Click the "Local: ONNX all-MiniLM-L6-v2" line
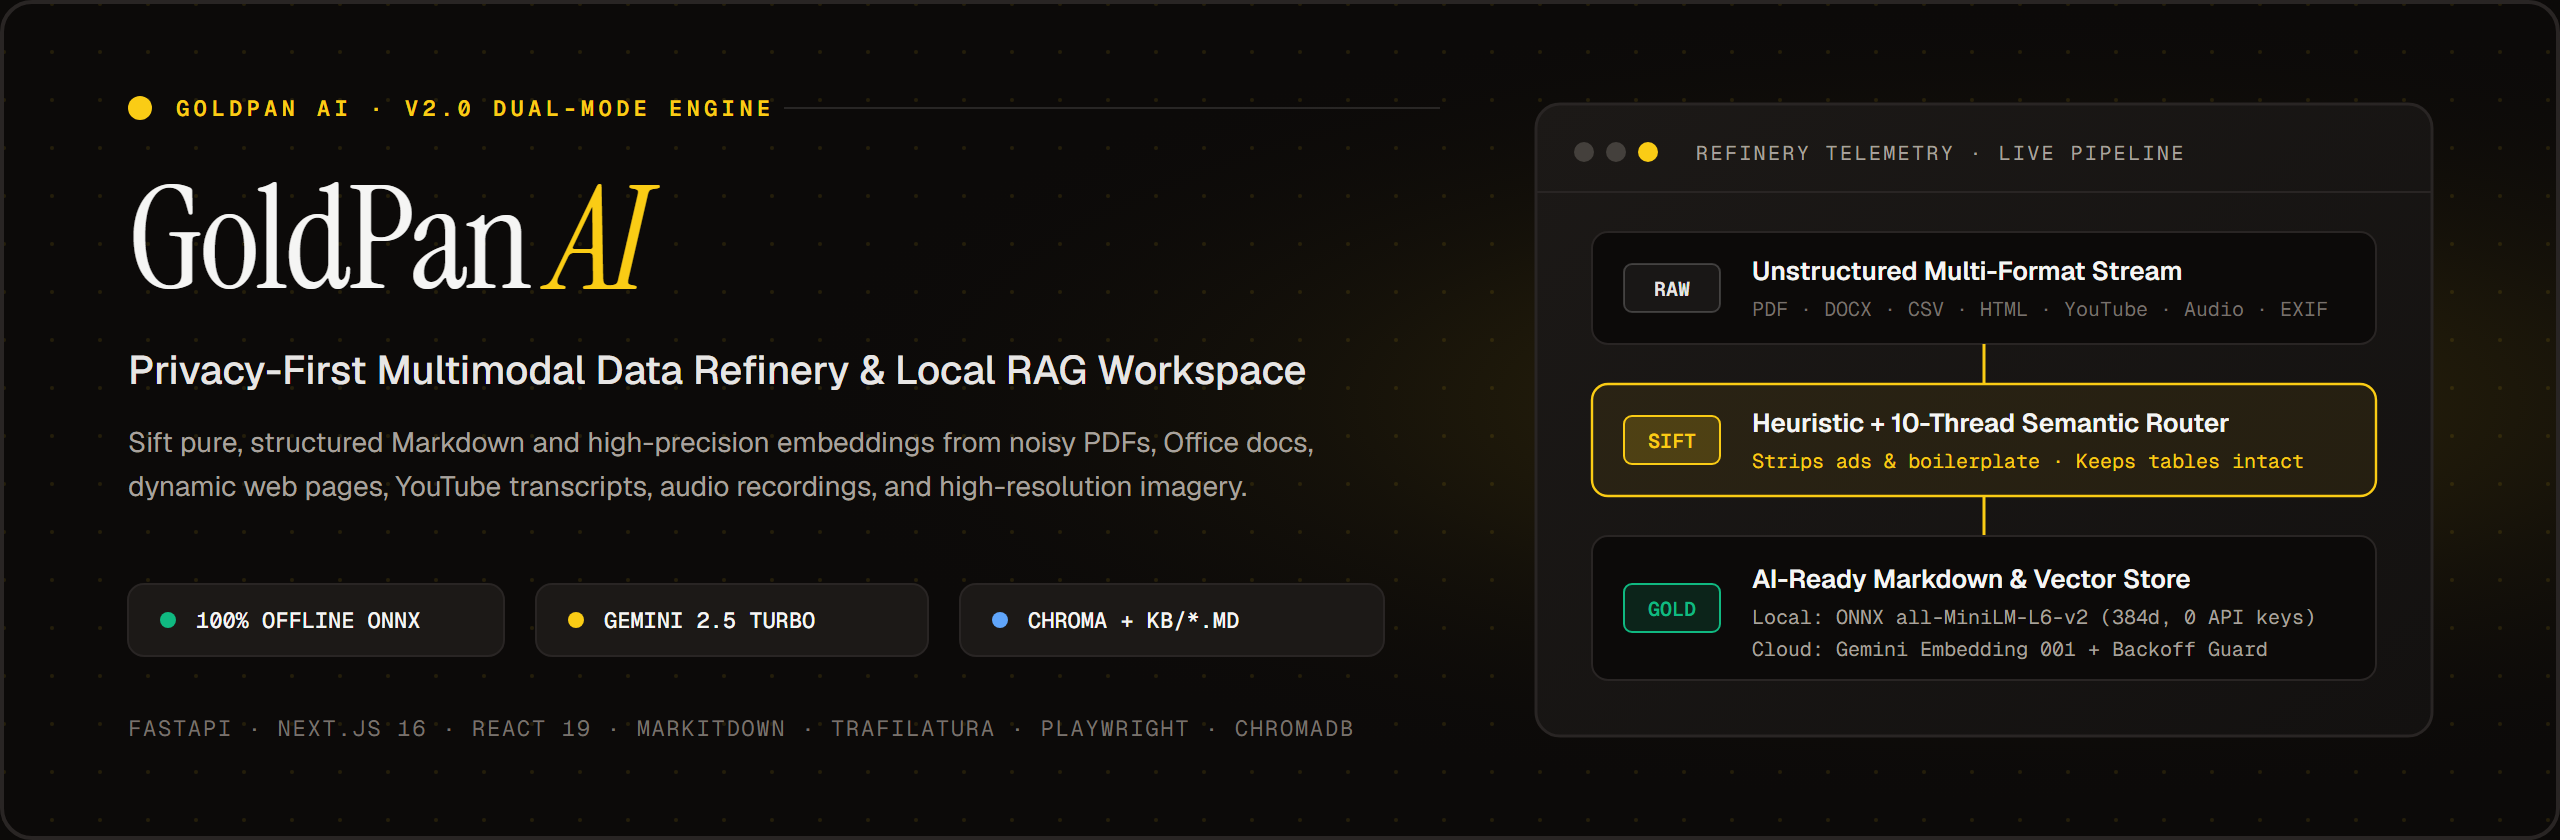This screenshot has width=2560, height=840. [2033, 618]
